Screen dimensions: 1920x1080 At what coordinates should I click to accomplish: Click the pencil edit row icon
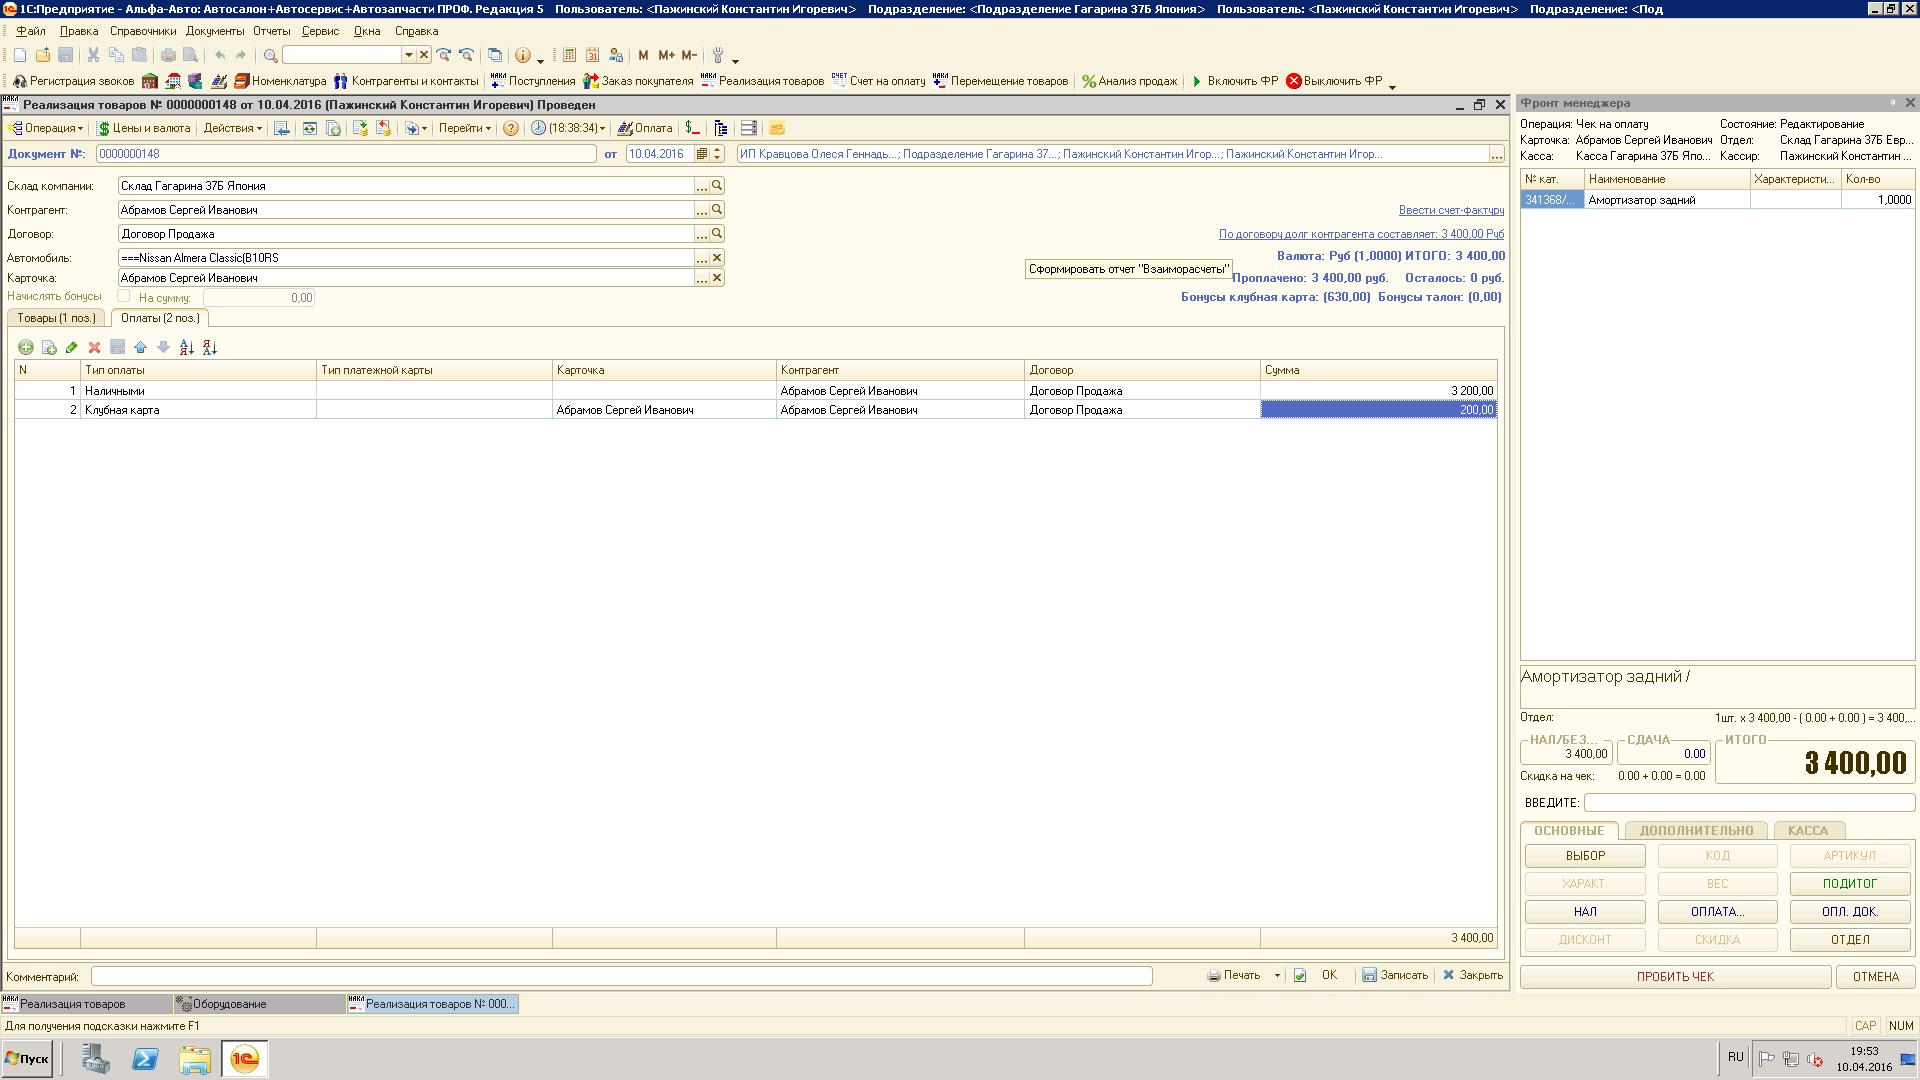click(71, 347)
